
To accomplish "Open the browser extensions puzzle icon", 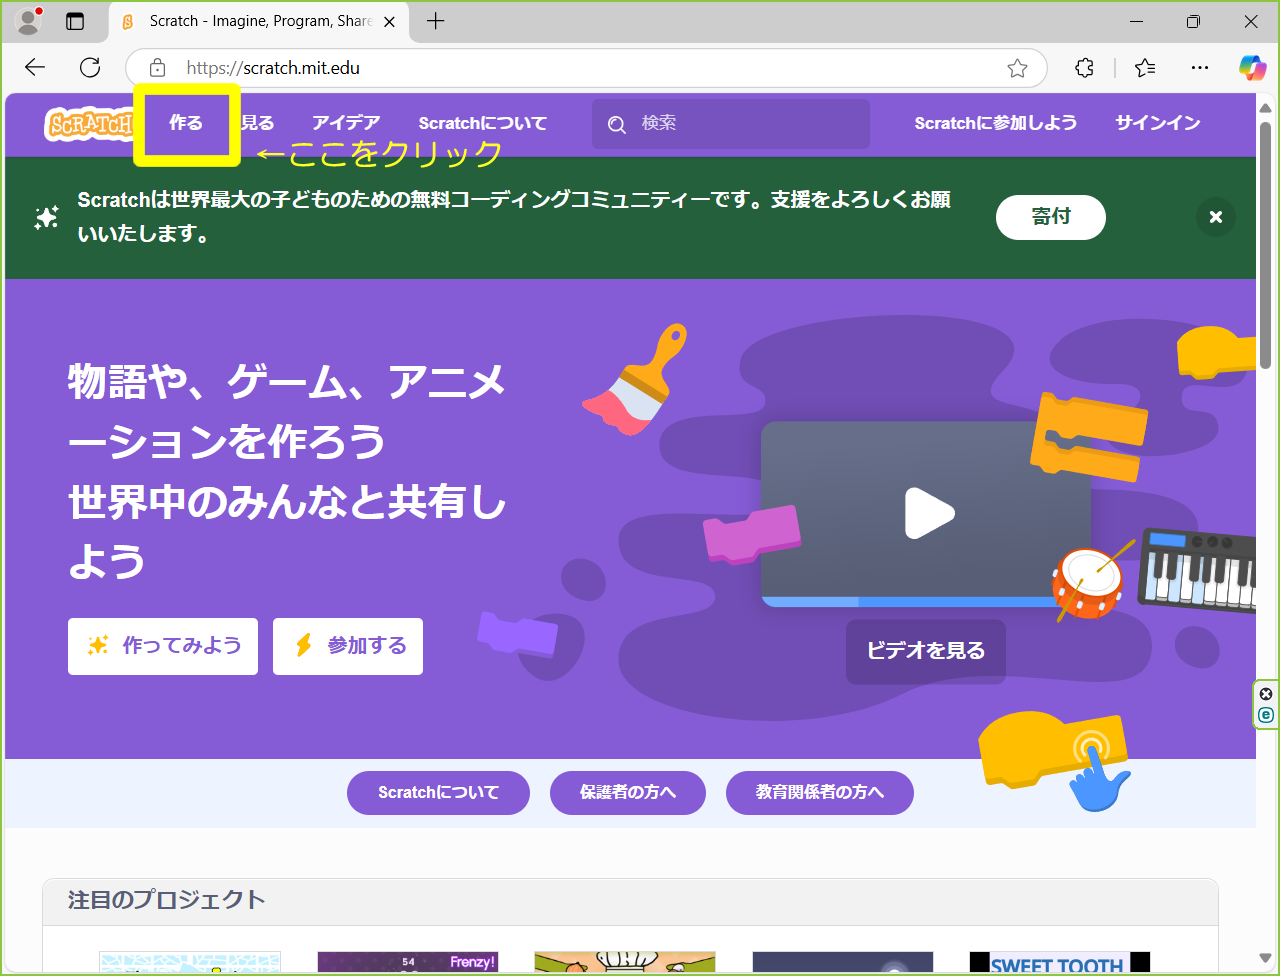I will click(1084, 68).
